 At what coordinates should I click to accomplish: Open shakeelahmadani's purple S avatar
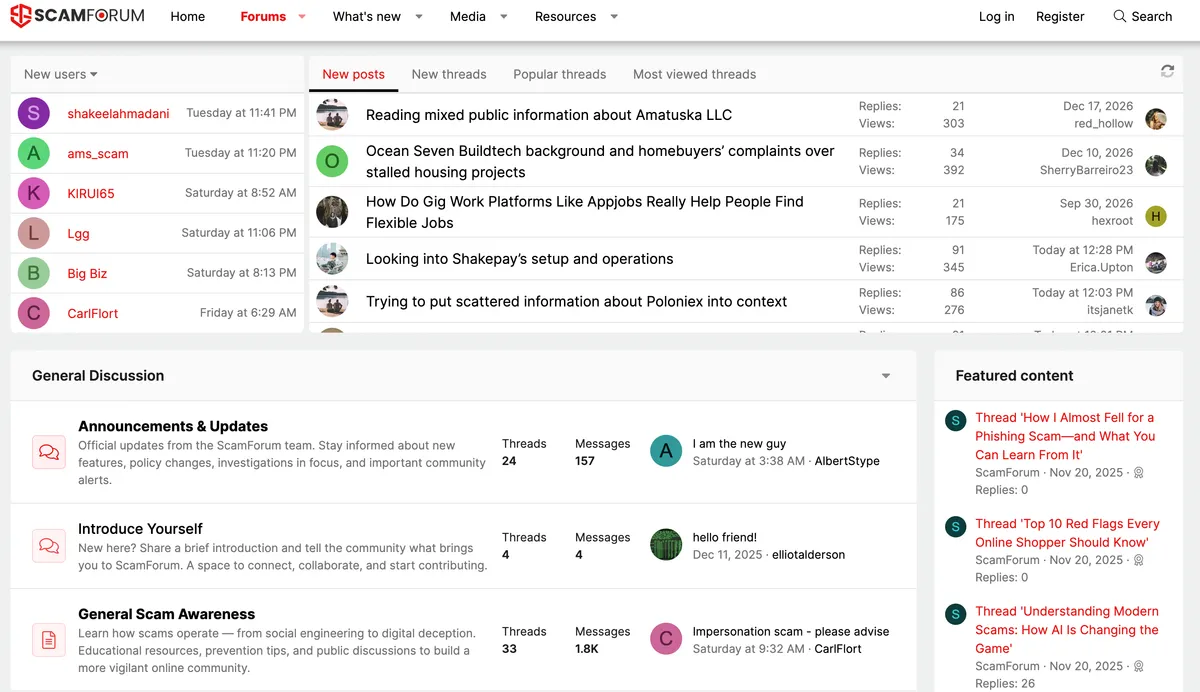34,114
